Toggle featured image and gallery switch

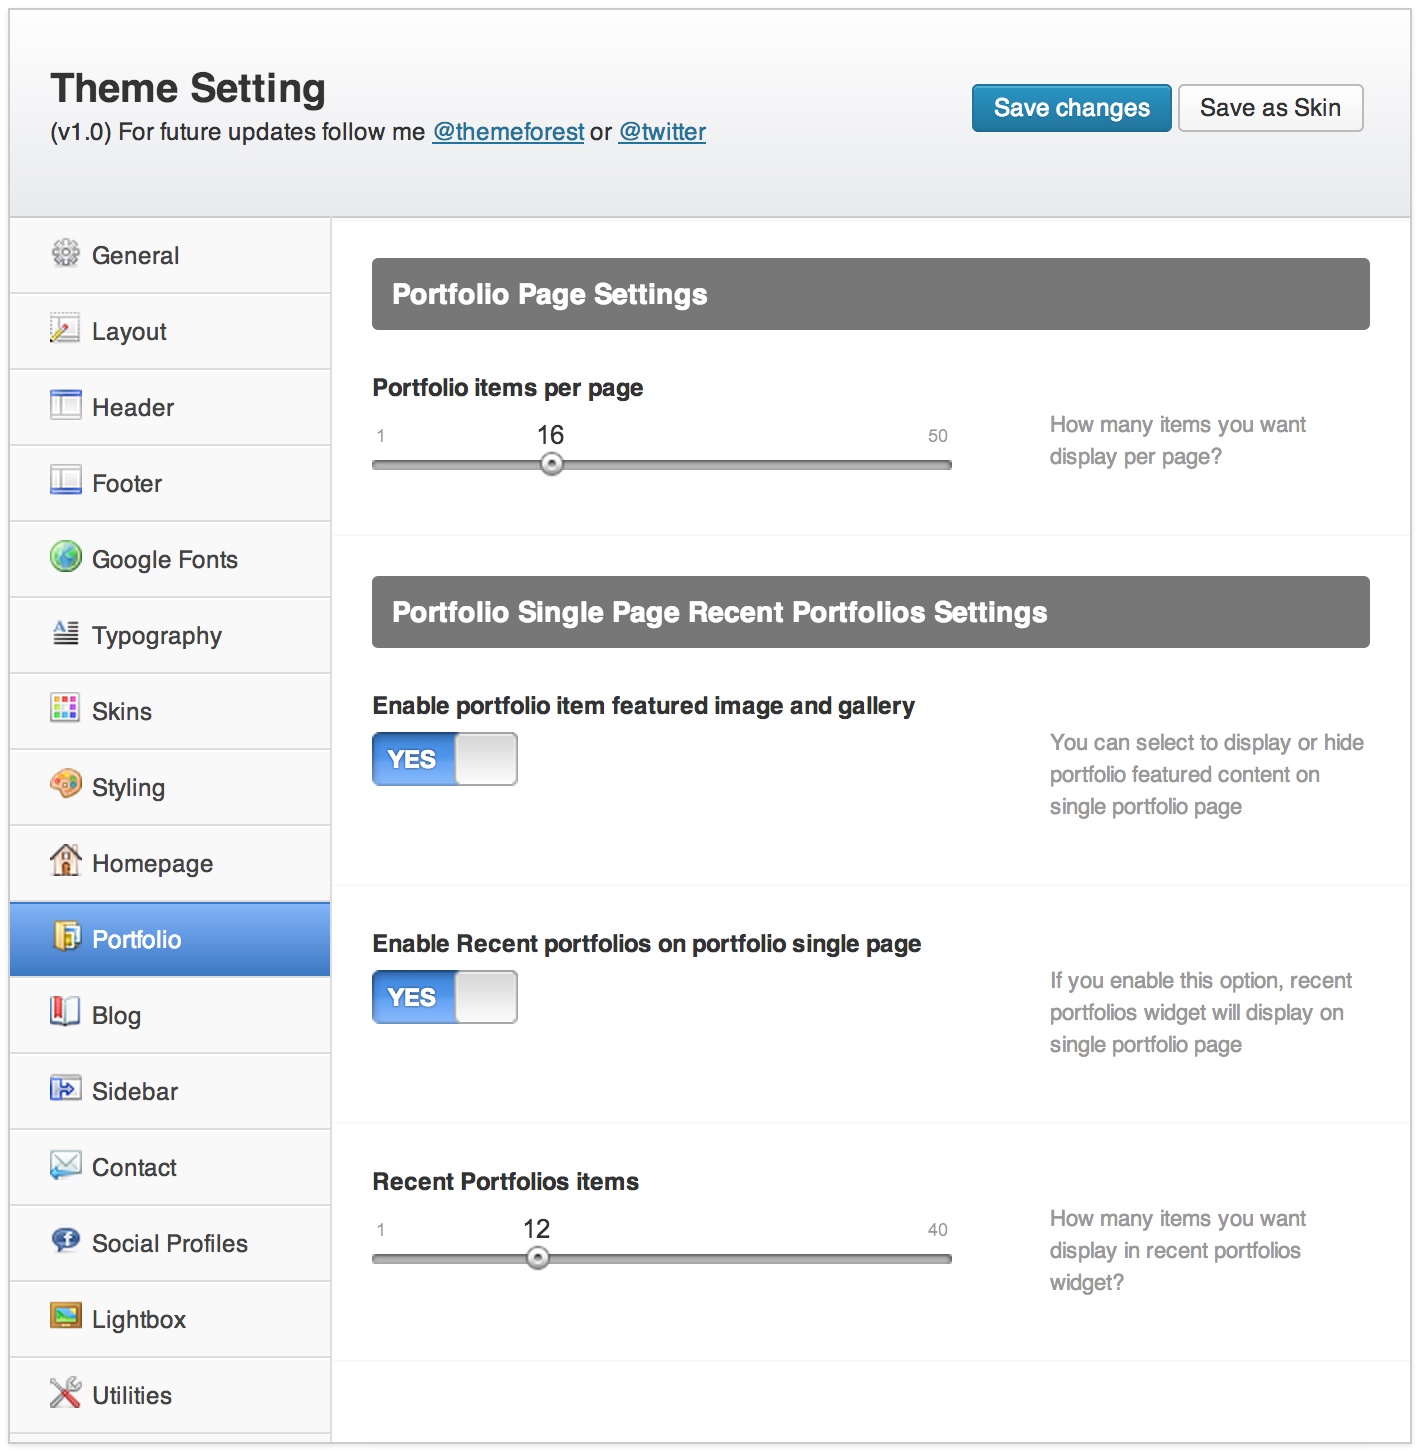445,760
